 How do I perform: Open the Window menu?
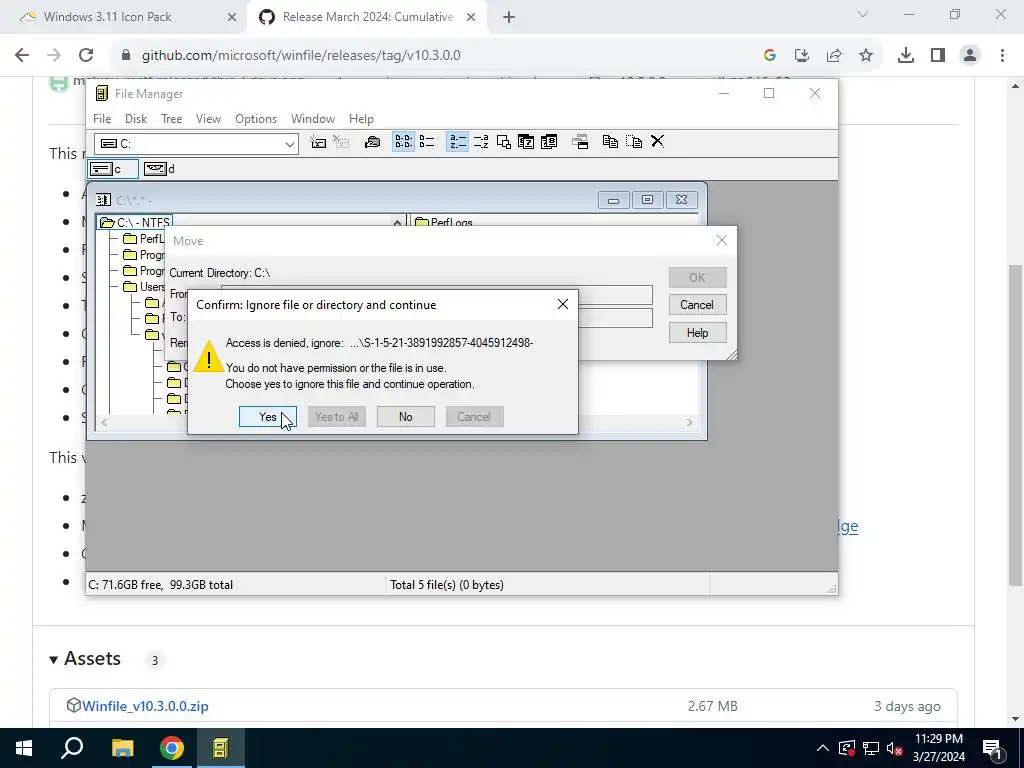click(313, 119)
